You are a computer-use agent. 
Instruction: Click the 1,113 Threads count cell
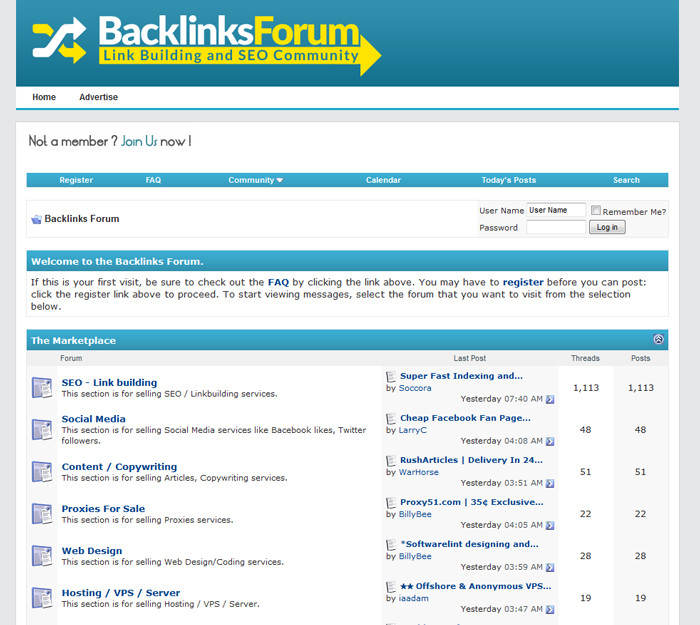(x=586, y=388)
